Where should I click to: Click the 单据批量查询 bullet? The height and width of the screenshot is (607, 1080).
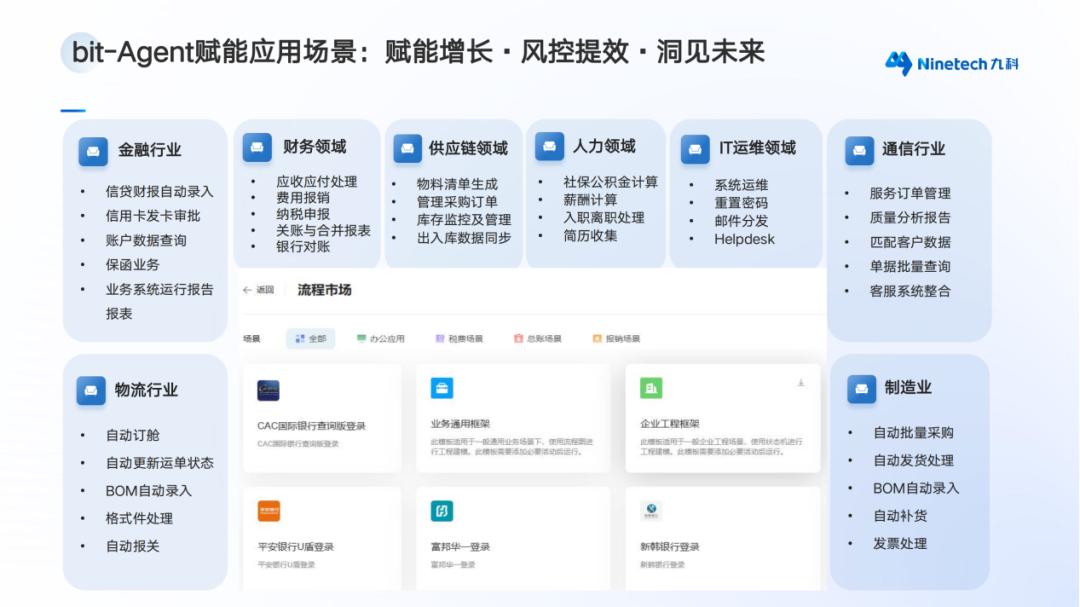(910, 267)
